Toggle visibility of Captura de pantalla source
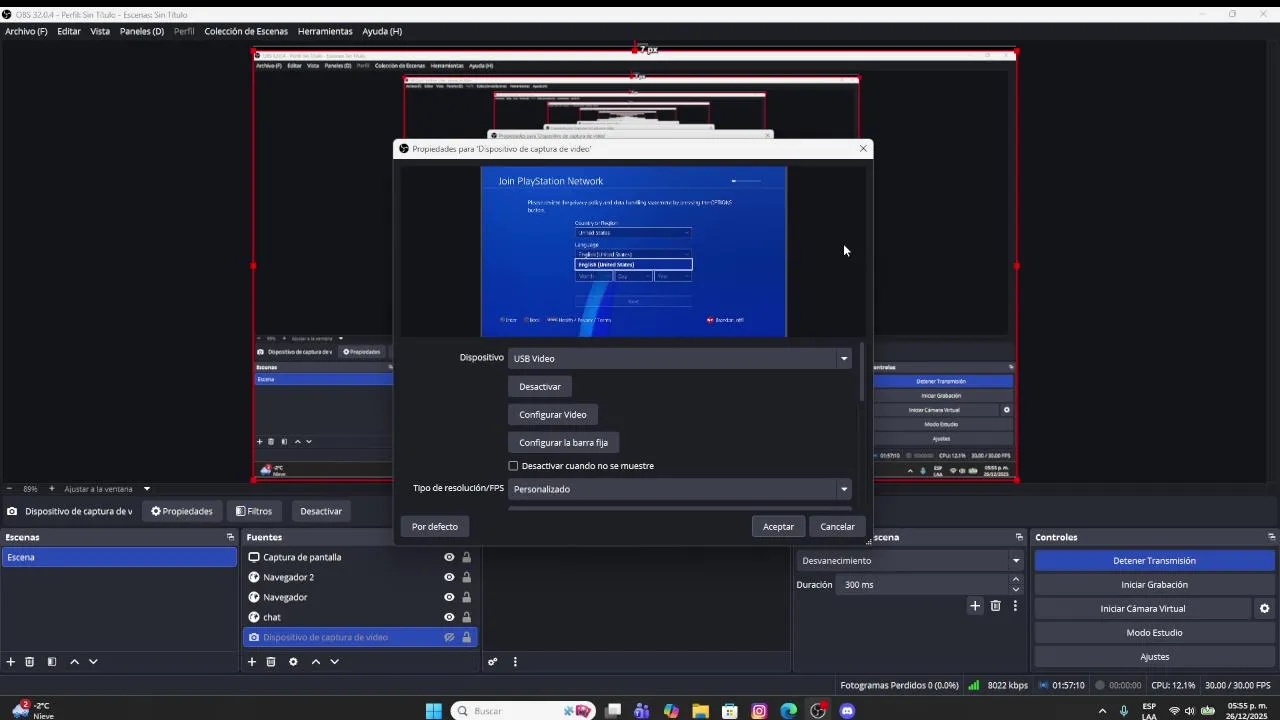1280x720 pixels. pos(449,557)
